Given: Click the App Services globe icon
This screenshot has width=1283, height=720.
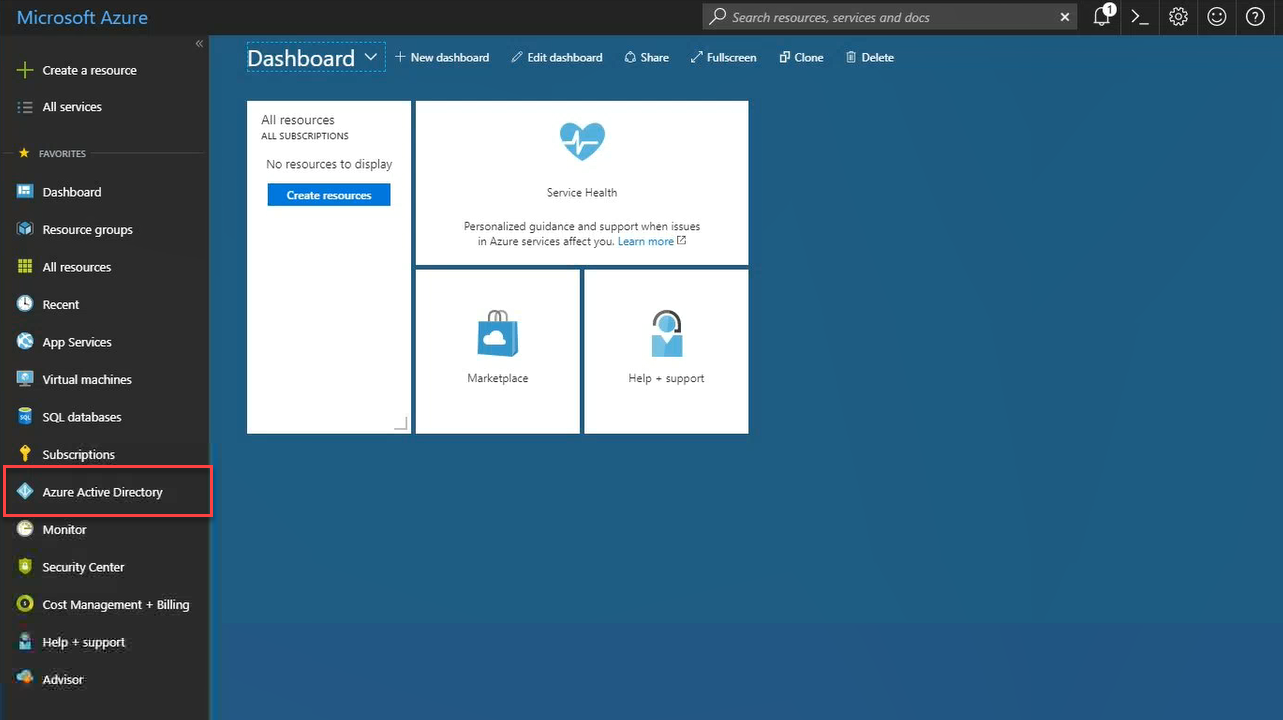Looking at the screenshot, I should [25, 342].
